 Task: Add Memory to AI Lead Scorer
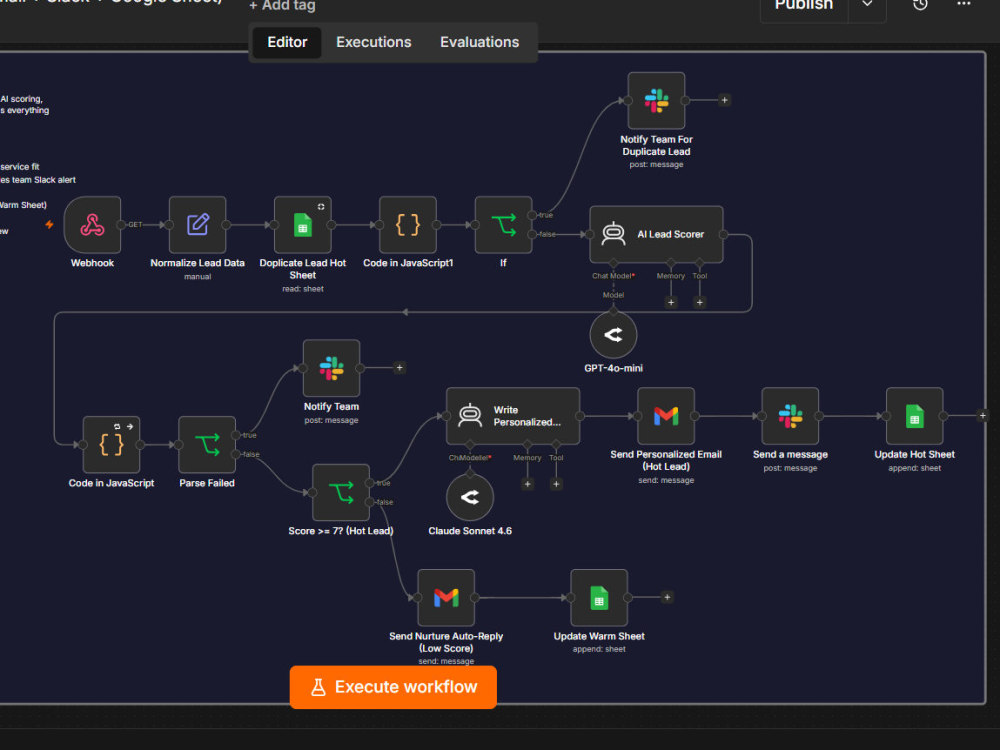coord(671,302)
